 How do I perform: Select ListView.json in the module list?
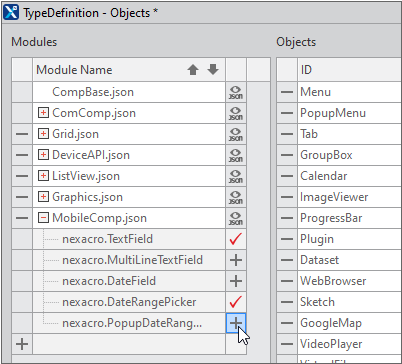pyautogui.click(x=86, y=176)
